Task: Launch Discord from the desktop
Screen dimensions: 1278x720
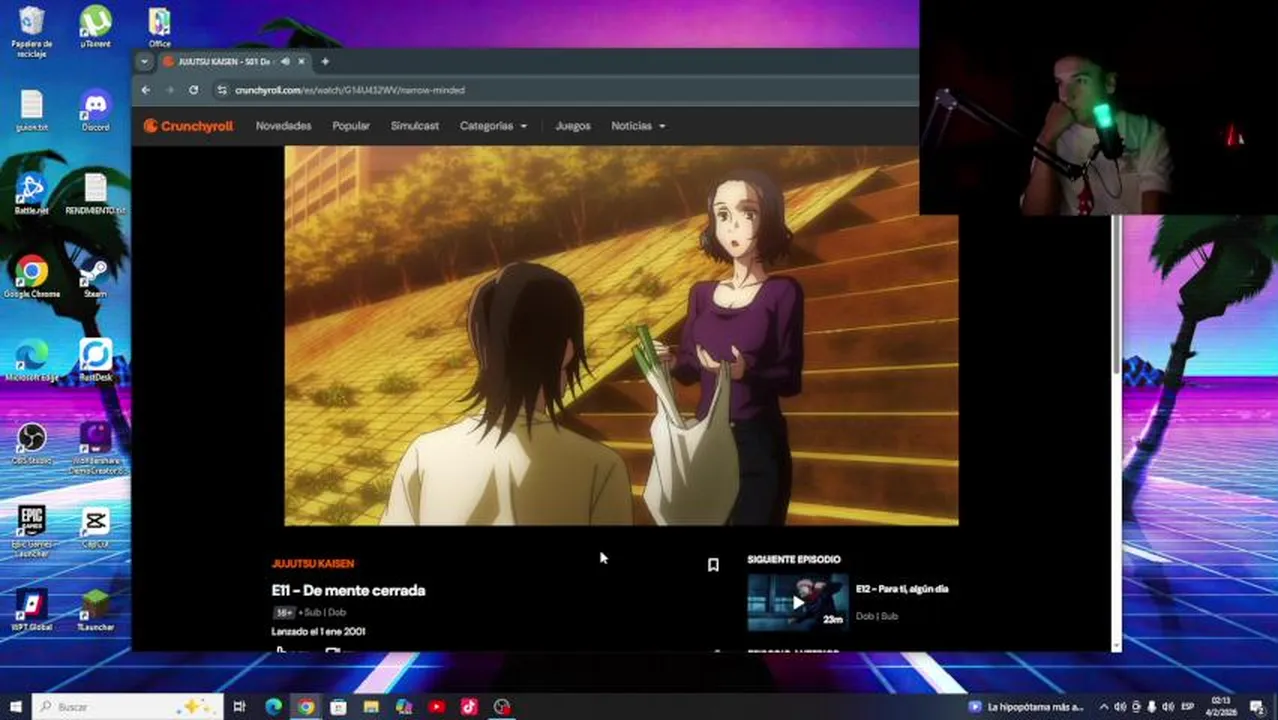Action: point(95,111)
